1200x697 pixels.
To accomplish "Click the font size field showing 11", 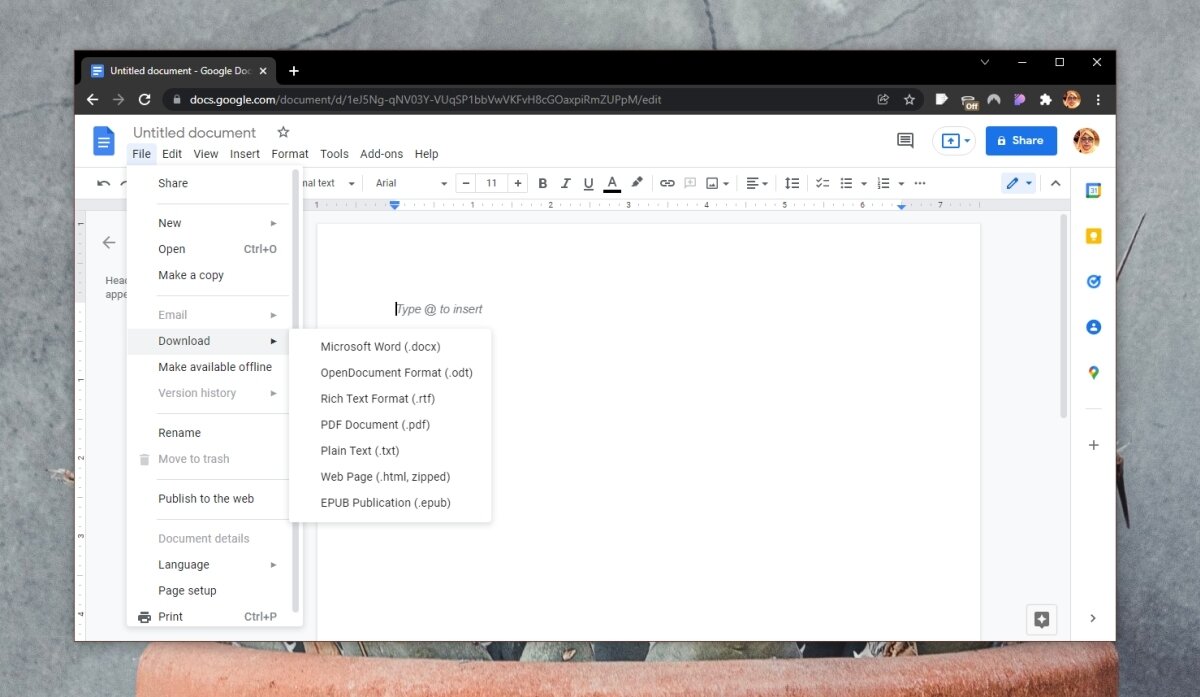I will [491, 183].
